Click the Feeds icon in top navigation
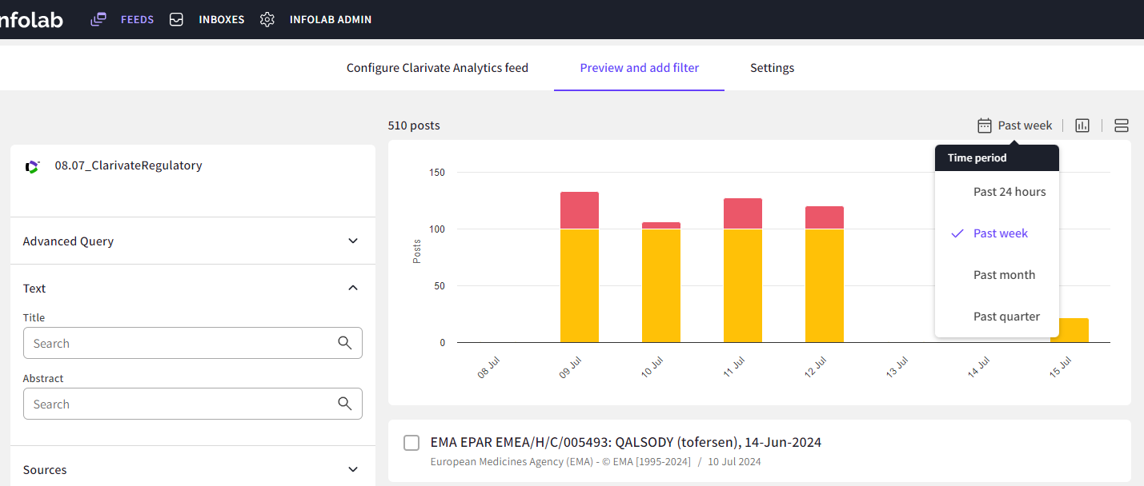The image size is (1144, 486). pyautogui.click(x=98, y=19)
